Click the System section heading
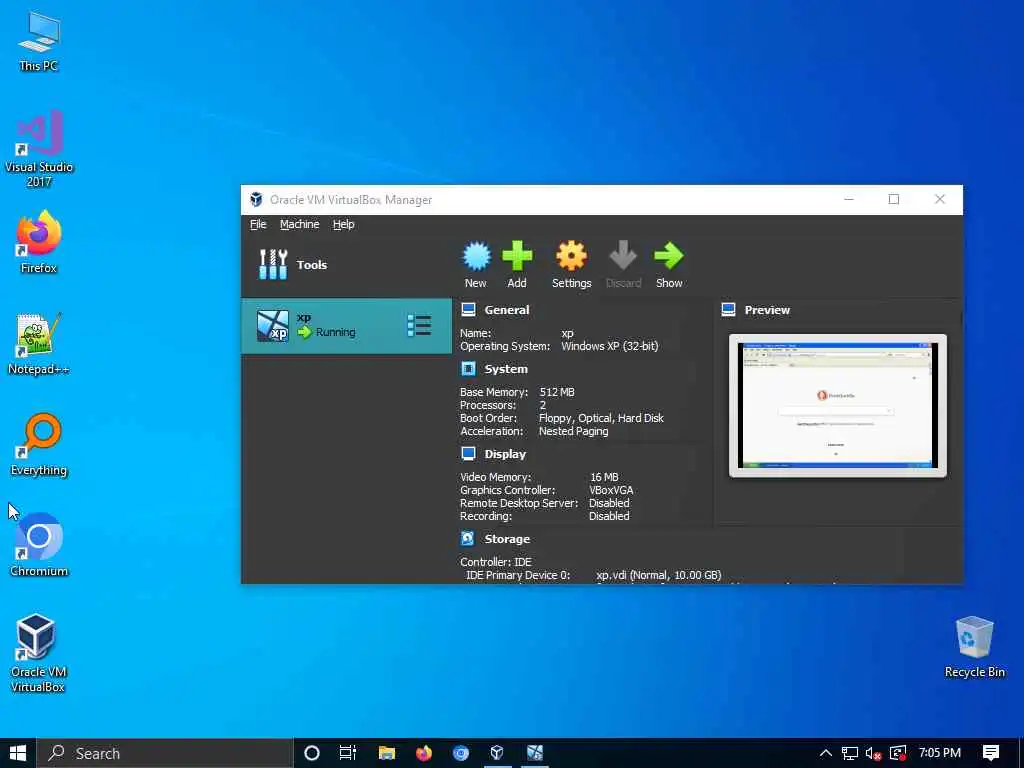Image resolution: width=1024 pixels, height=768 pixels. pyautogui.click(x=506, y=369)
